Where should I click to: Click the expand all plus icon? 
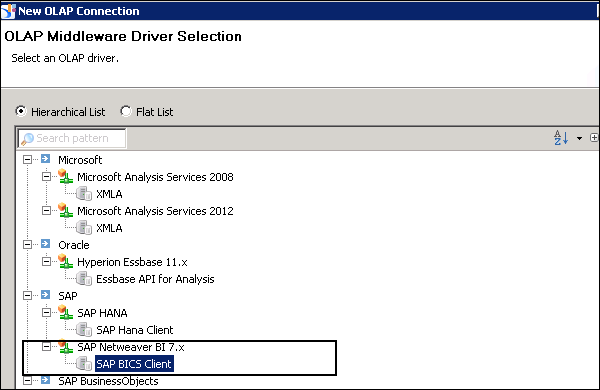pyautogui.click(x=594, y=137)
